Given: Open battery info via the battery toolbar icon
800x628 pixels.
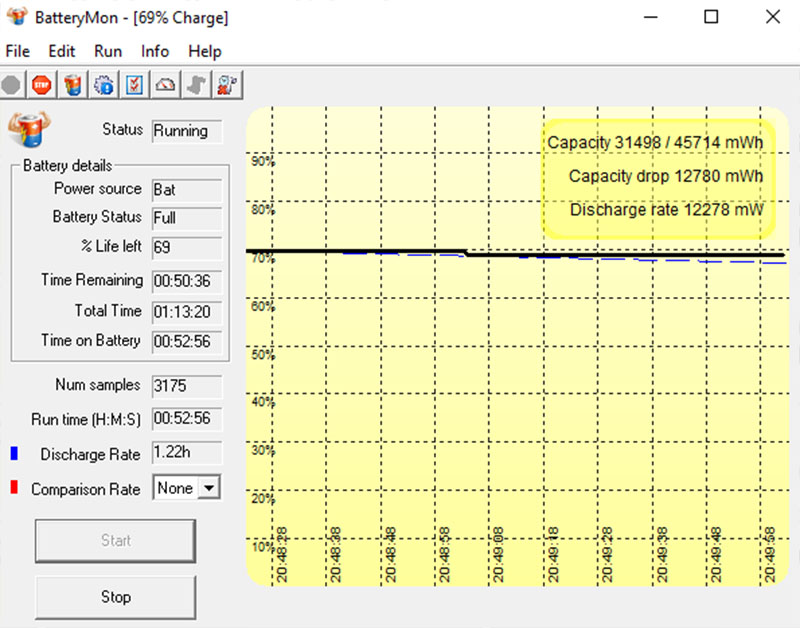Looking at the screenshot, I should [72, 85].
